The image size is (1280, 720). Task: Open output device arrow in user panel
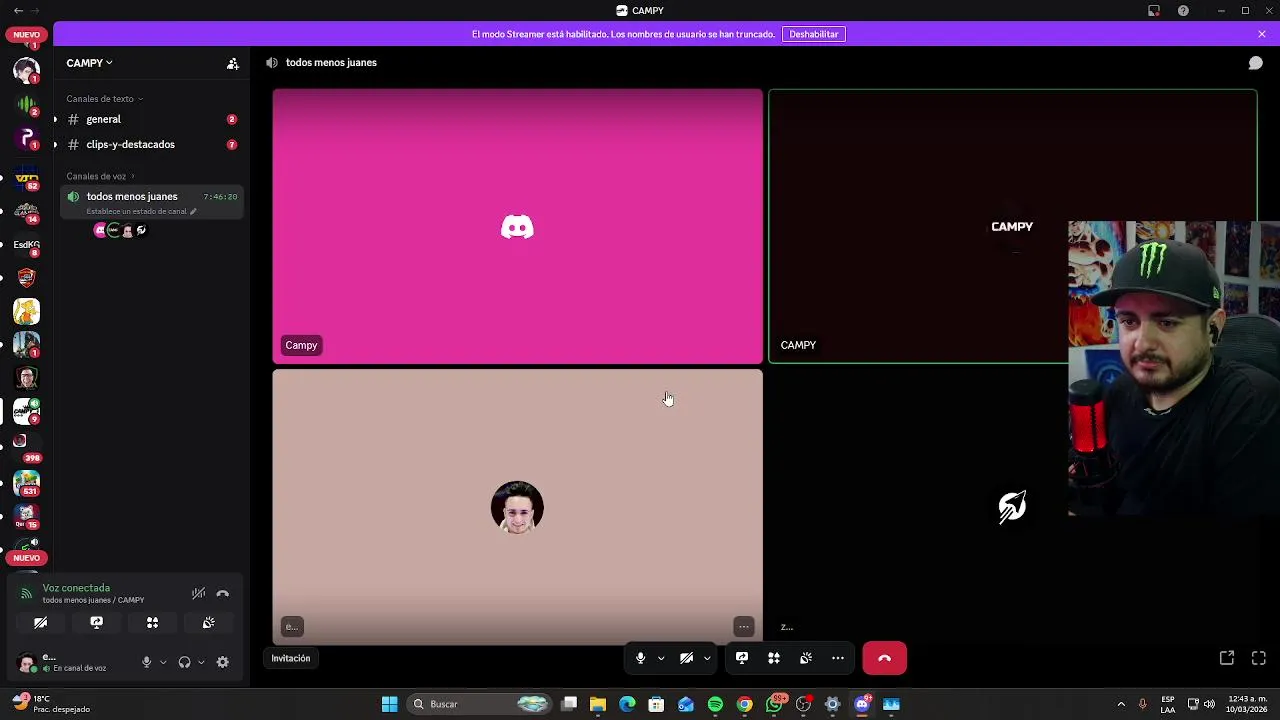pyautogui.click(x=201, y=662)
